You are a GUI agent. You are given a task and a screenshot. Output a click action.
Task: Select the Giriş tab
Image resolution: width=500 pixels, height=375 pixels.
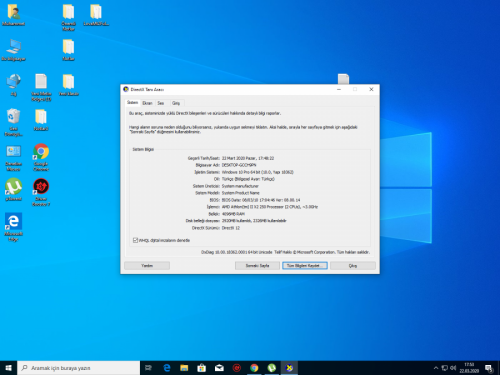click(x=176, y=103)
